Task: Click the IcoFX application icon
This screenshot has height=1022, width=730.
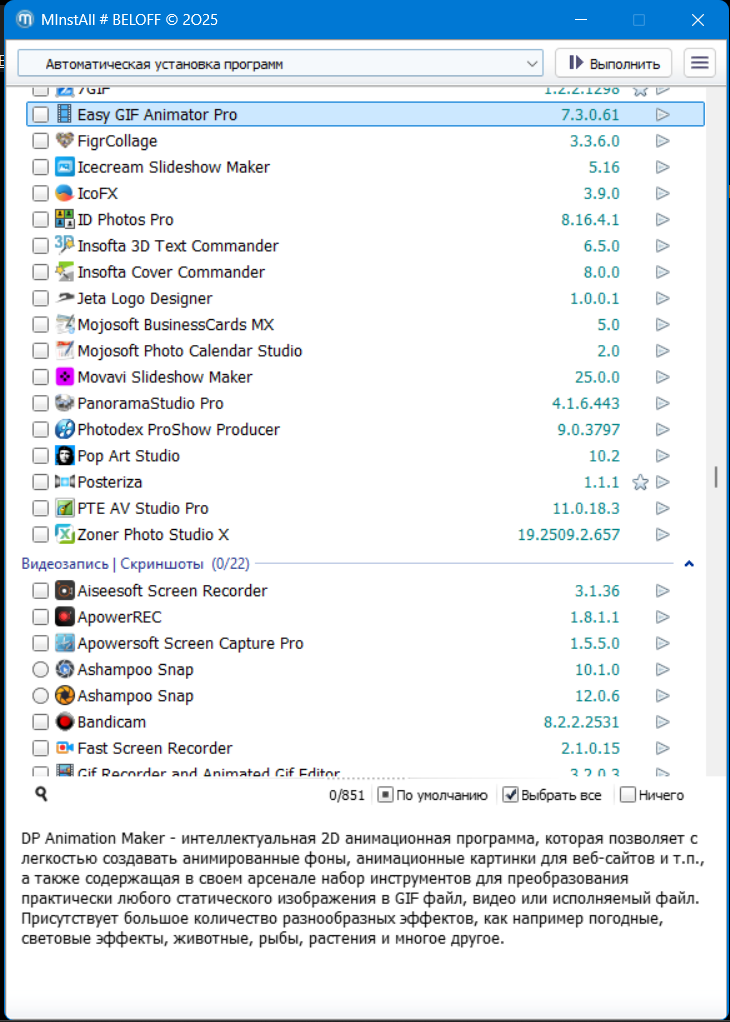Action: 64,193
